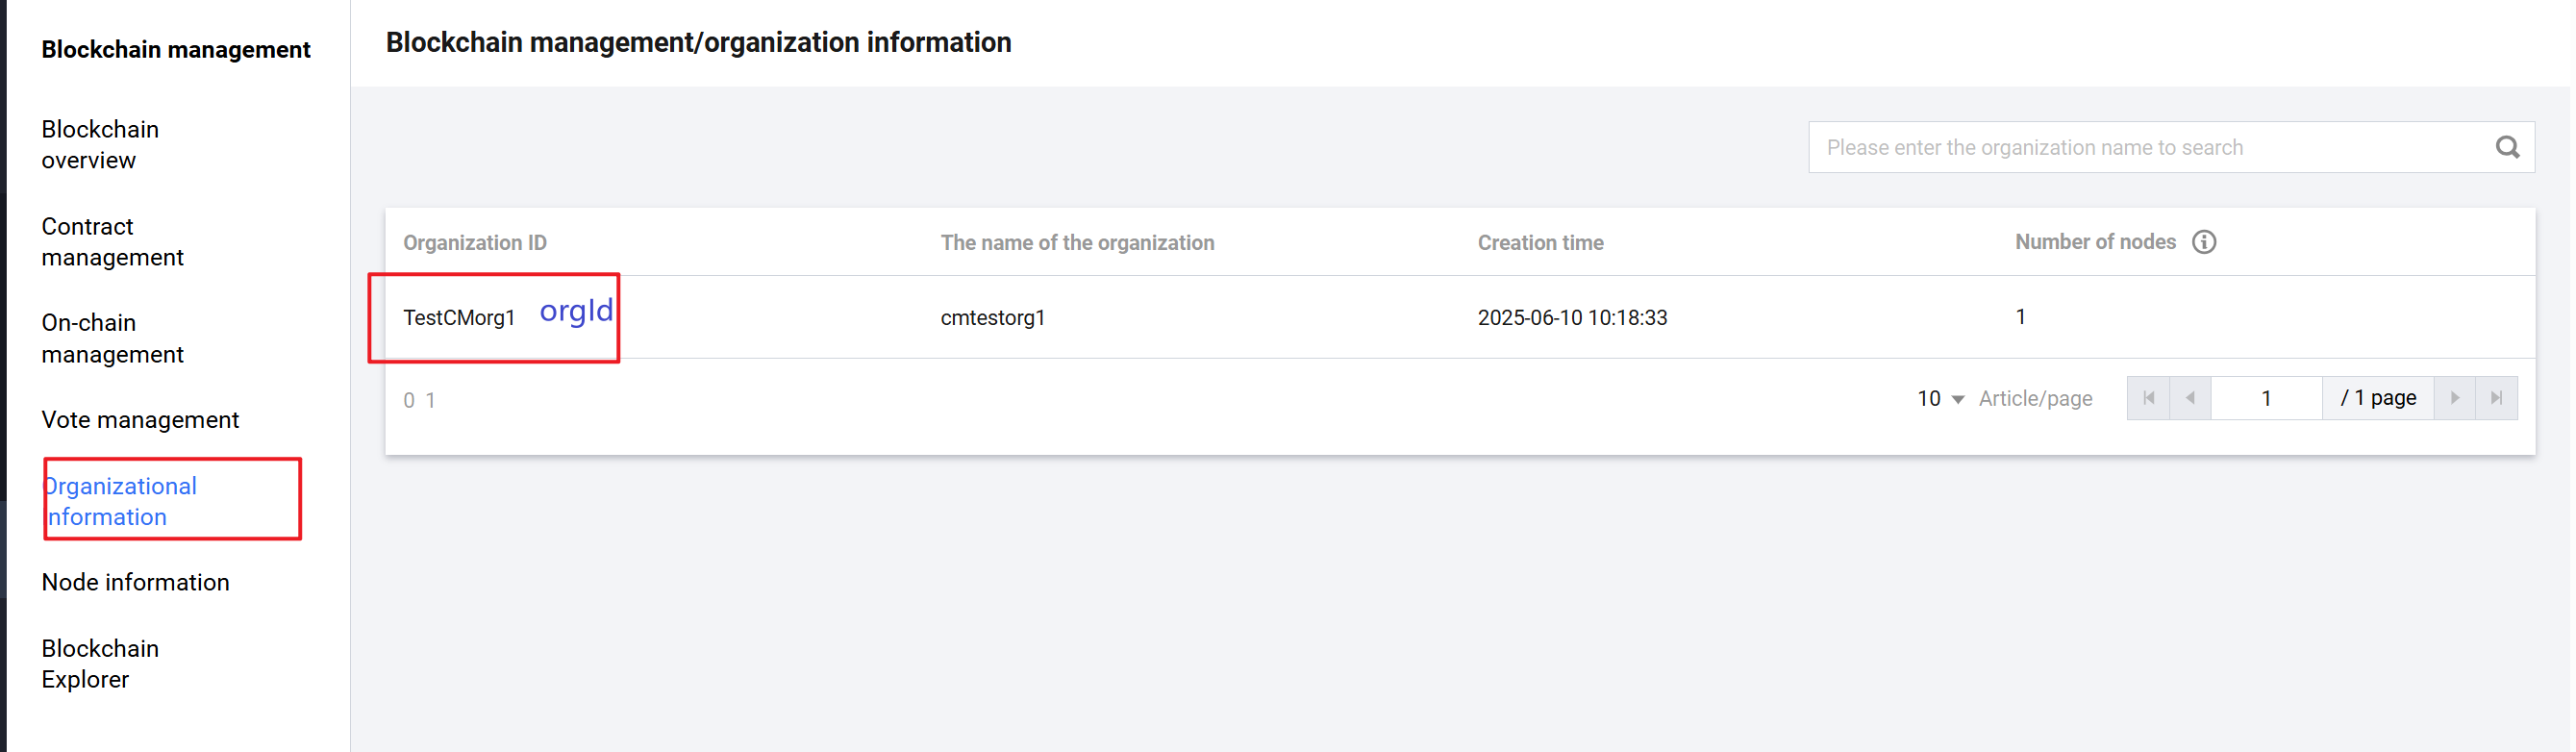2576x752 pixels.
Task: Navigate to On-chain management
Action: 112,338
